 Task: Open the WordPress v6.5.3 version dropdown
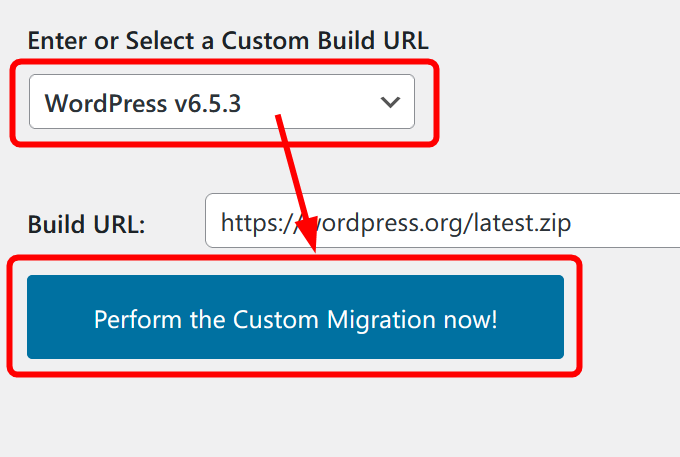point(221,102)
